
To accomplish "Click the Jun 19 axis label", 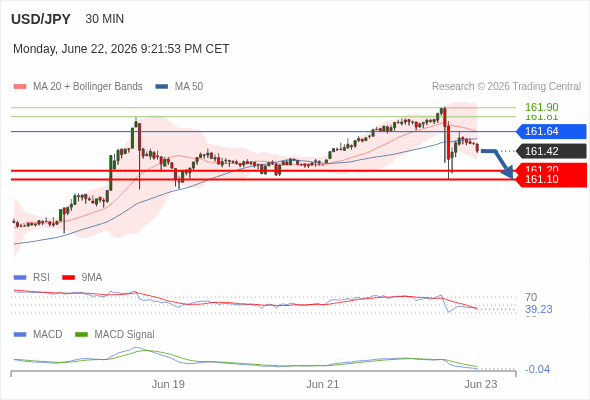I will [168, 384].
